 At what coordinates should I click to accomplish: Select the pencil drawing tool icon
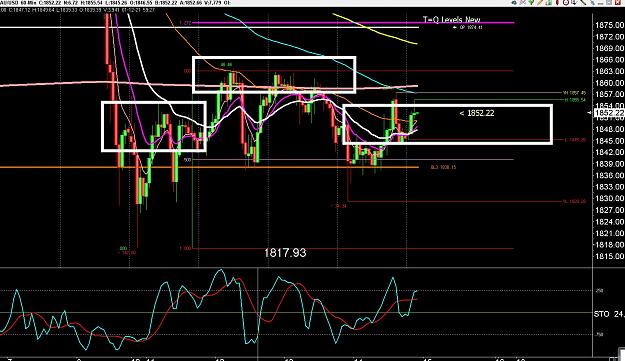point(540,2)
